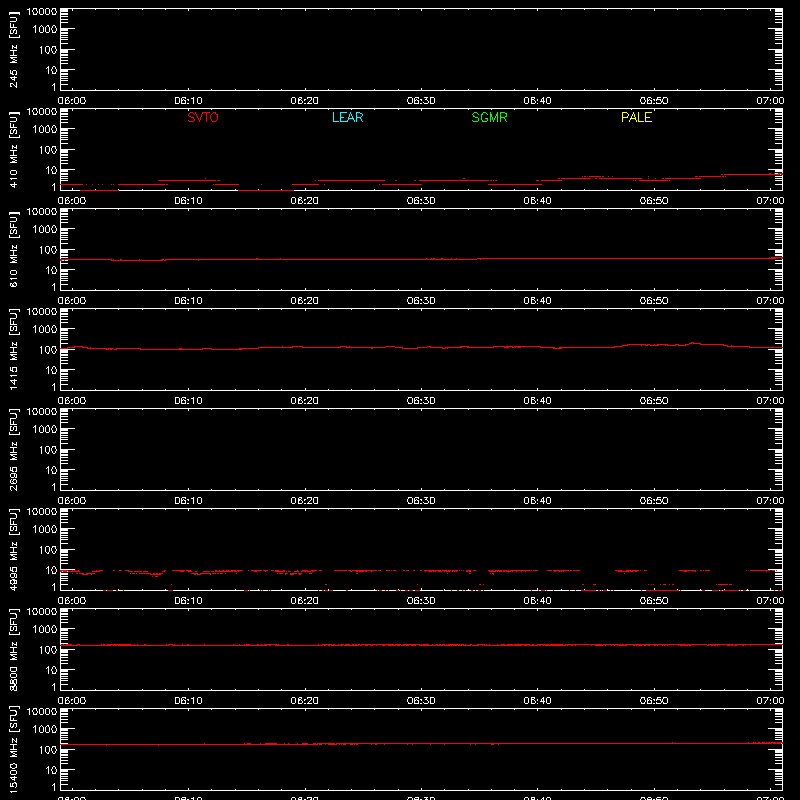Click the 06:00 tick below the 8800 MHz plot
This screenshot has width=800, height=800.
(72, 701)
